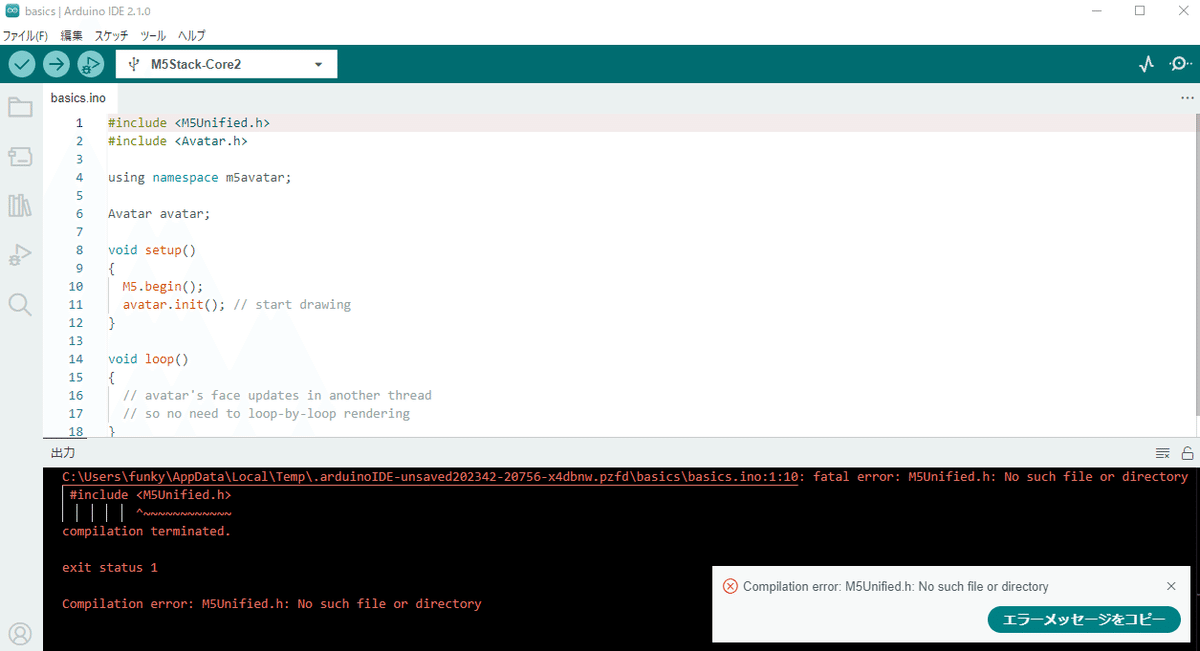Open the スケッチ menu
Image resolution: width=1200 pixels, height=651 pixels.
(112, 35)
